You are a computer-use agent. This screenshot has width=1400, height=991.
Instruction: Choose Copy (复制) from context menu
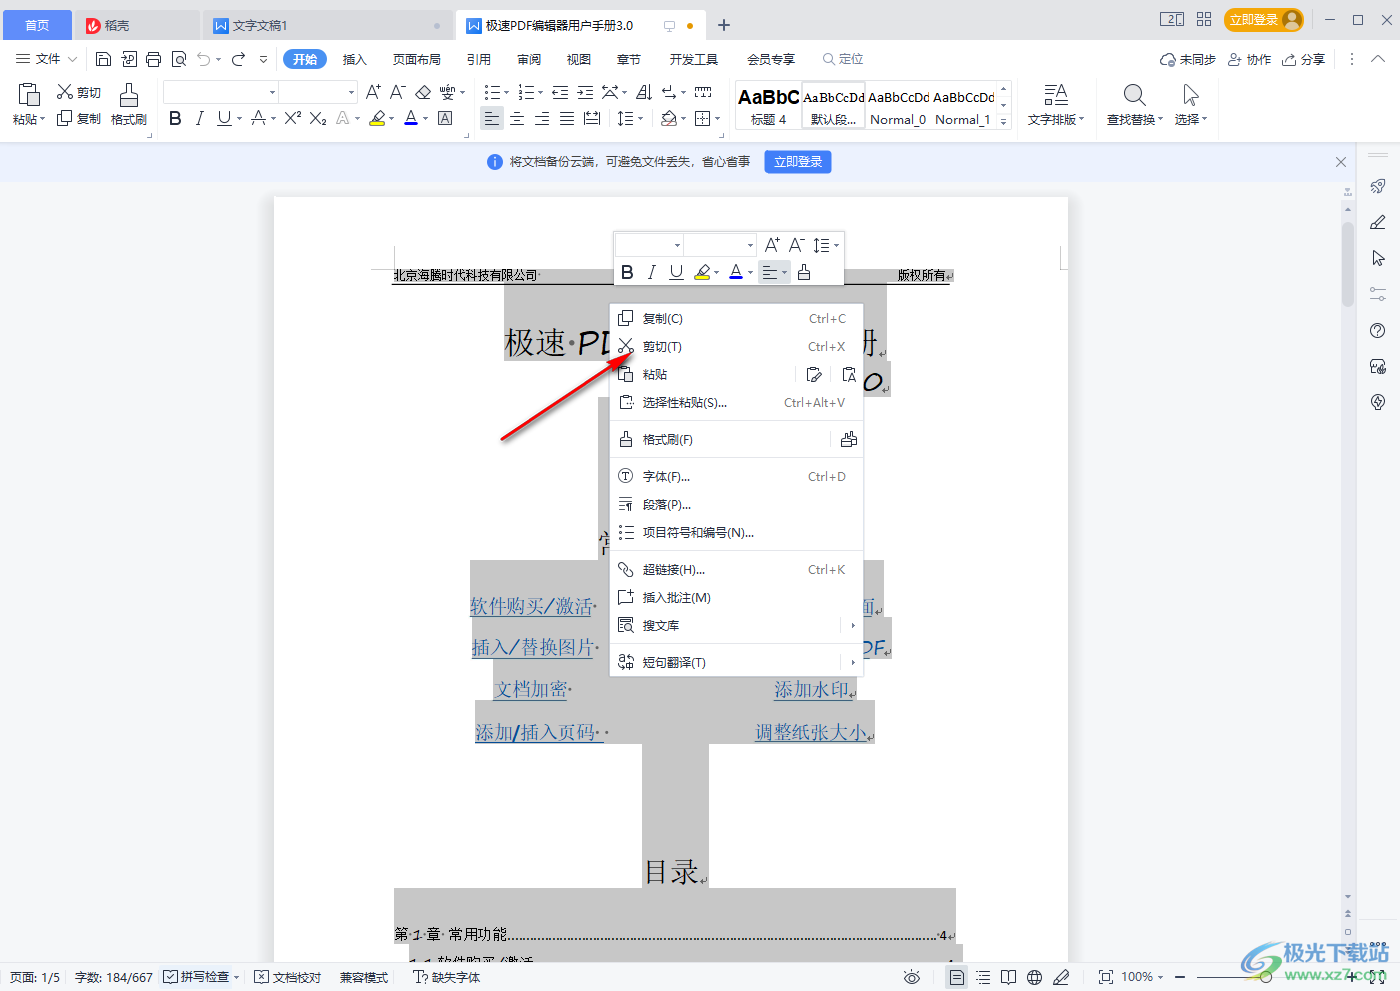click(x=737, y=319)
